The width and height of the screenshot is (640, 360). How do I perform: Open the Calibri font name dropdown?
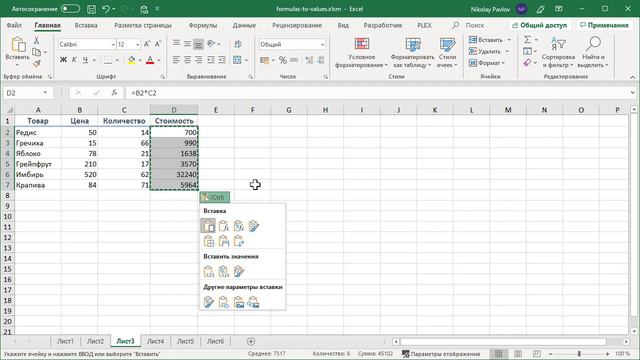(x=113, y=44)
